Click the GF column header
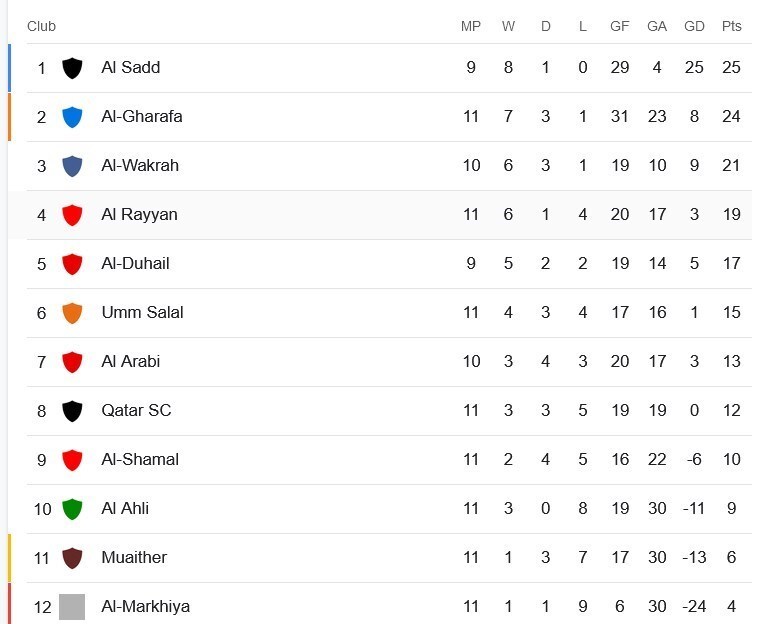The width and height of the screenshot is (765, 624). point(620,26)
